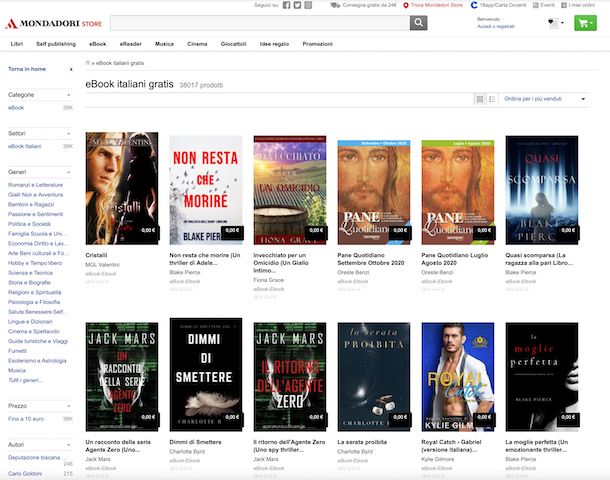Click author name Fiona Grace
This screenshot has height=480, width=610.
point(268,280)
